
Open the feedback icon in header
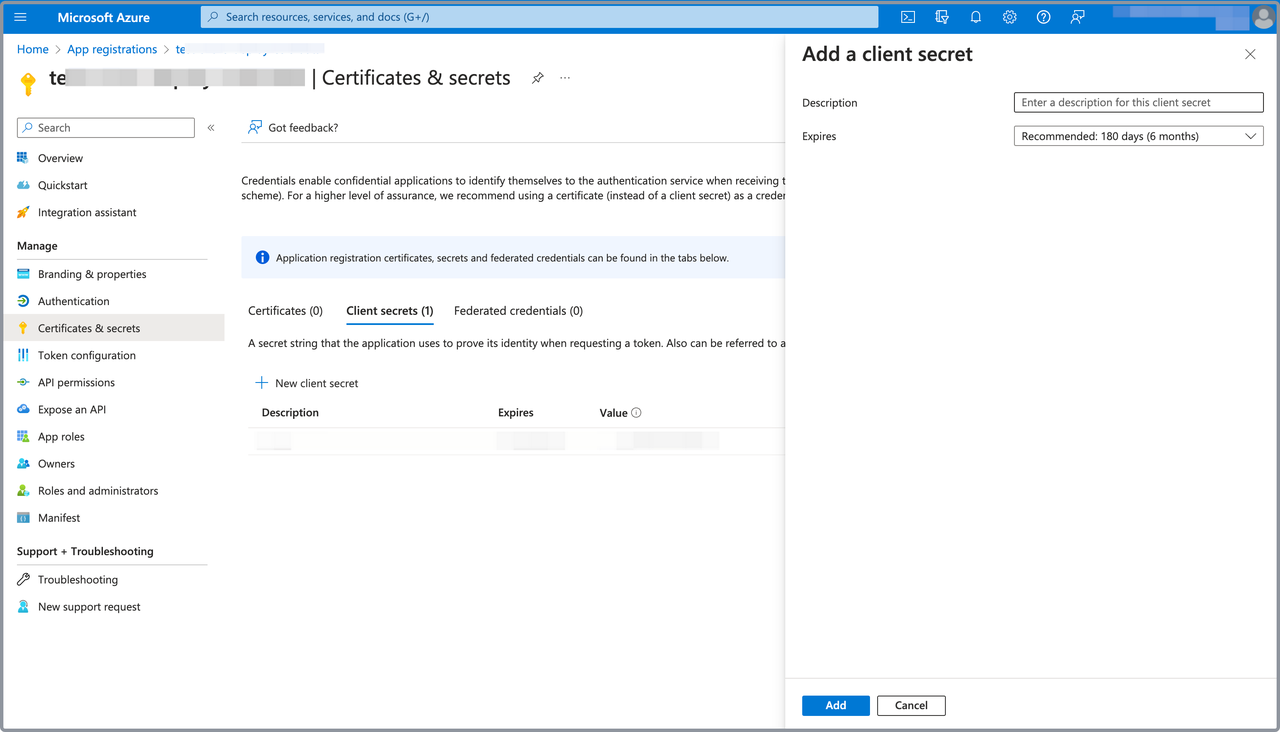click(1077, 17)
